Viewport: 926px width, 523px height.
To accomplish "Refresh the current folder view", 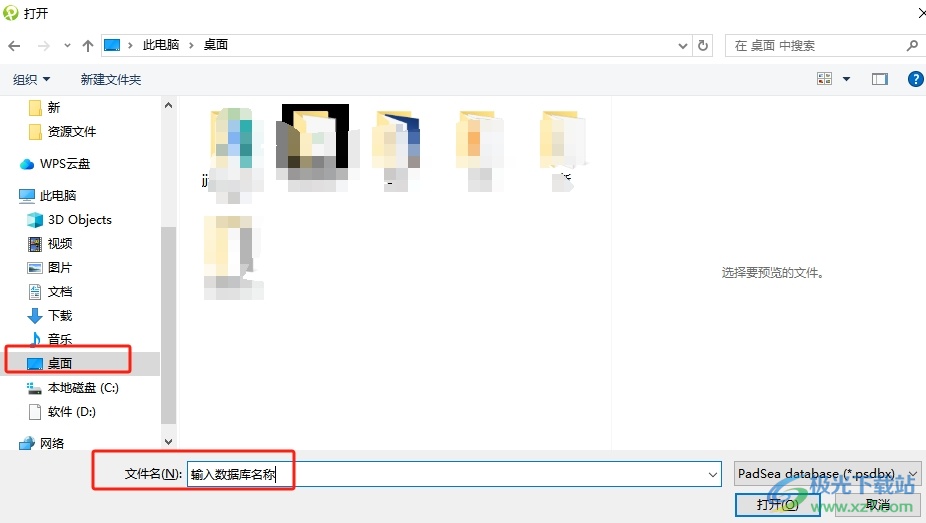I will pyautogui.click(x=703, y=45).
